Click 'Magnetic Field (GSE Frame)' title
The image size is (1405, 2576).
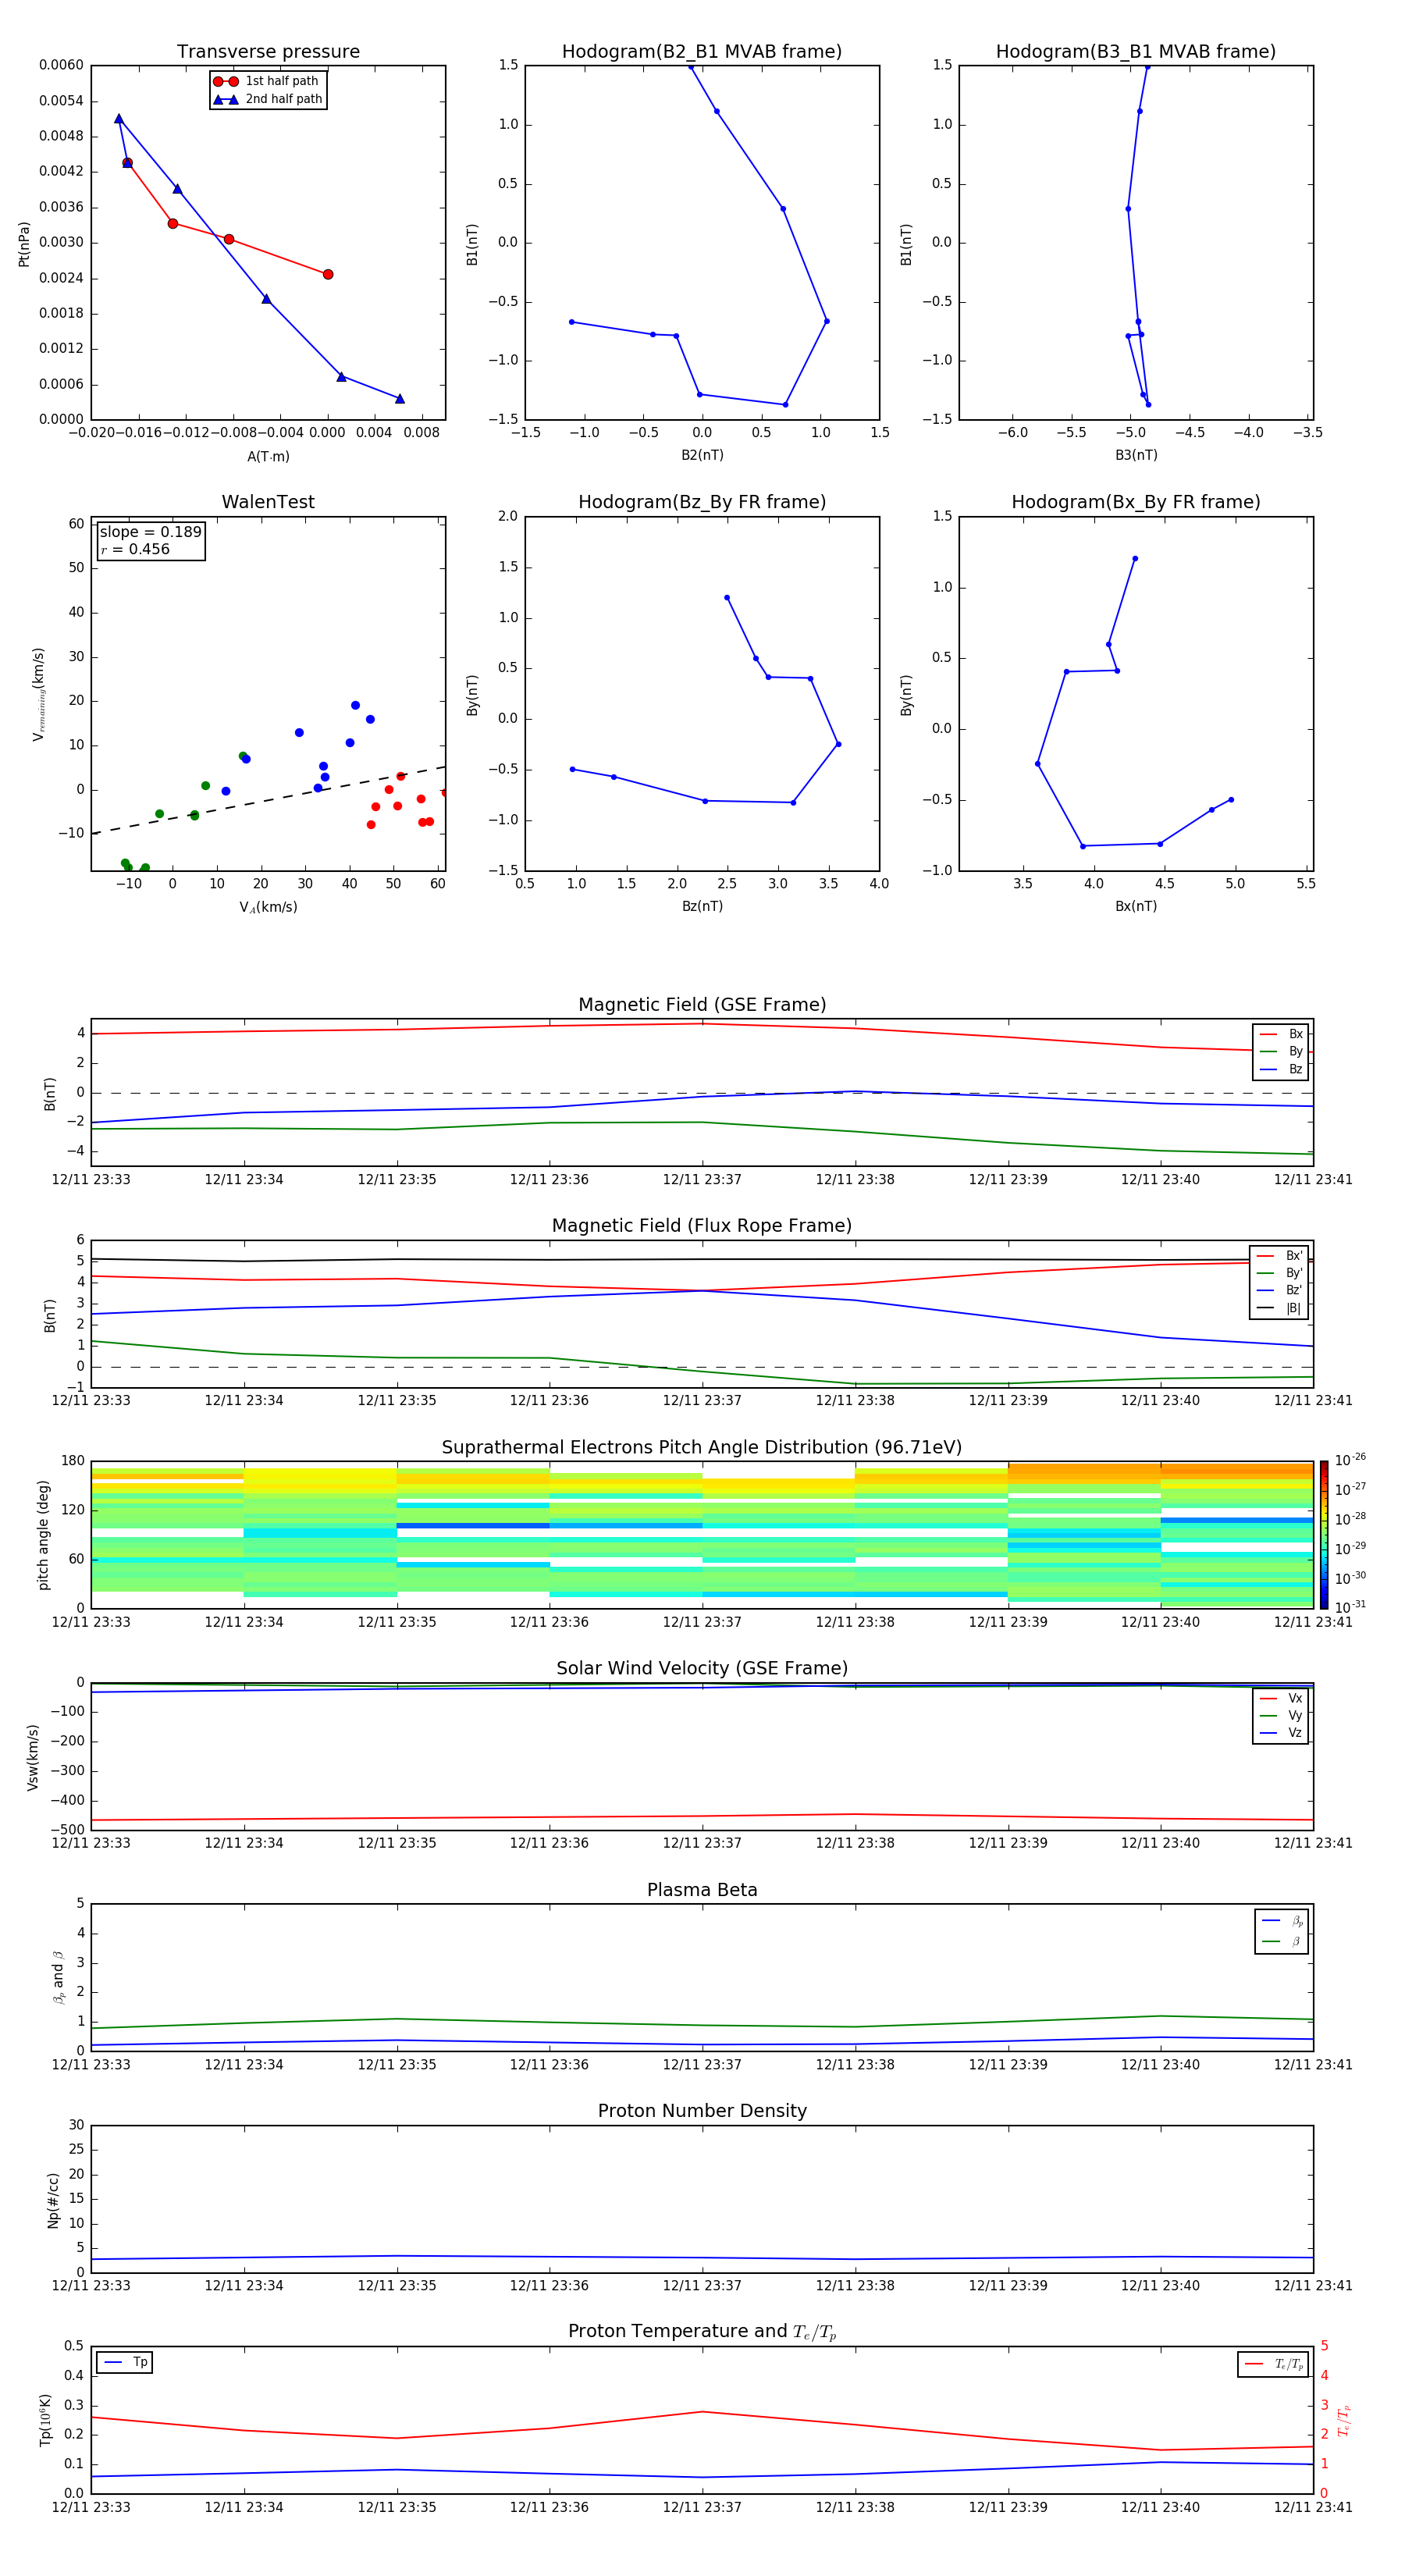(702, 1005)
